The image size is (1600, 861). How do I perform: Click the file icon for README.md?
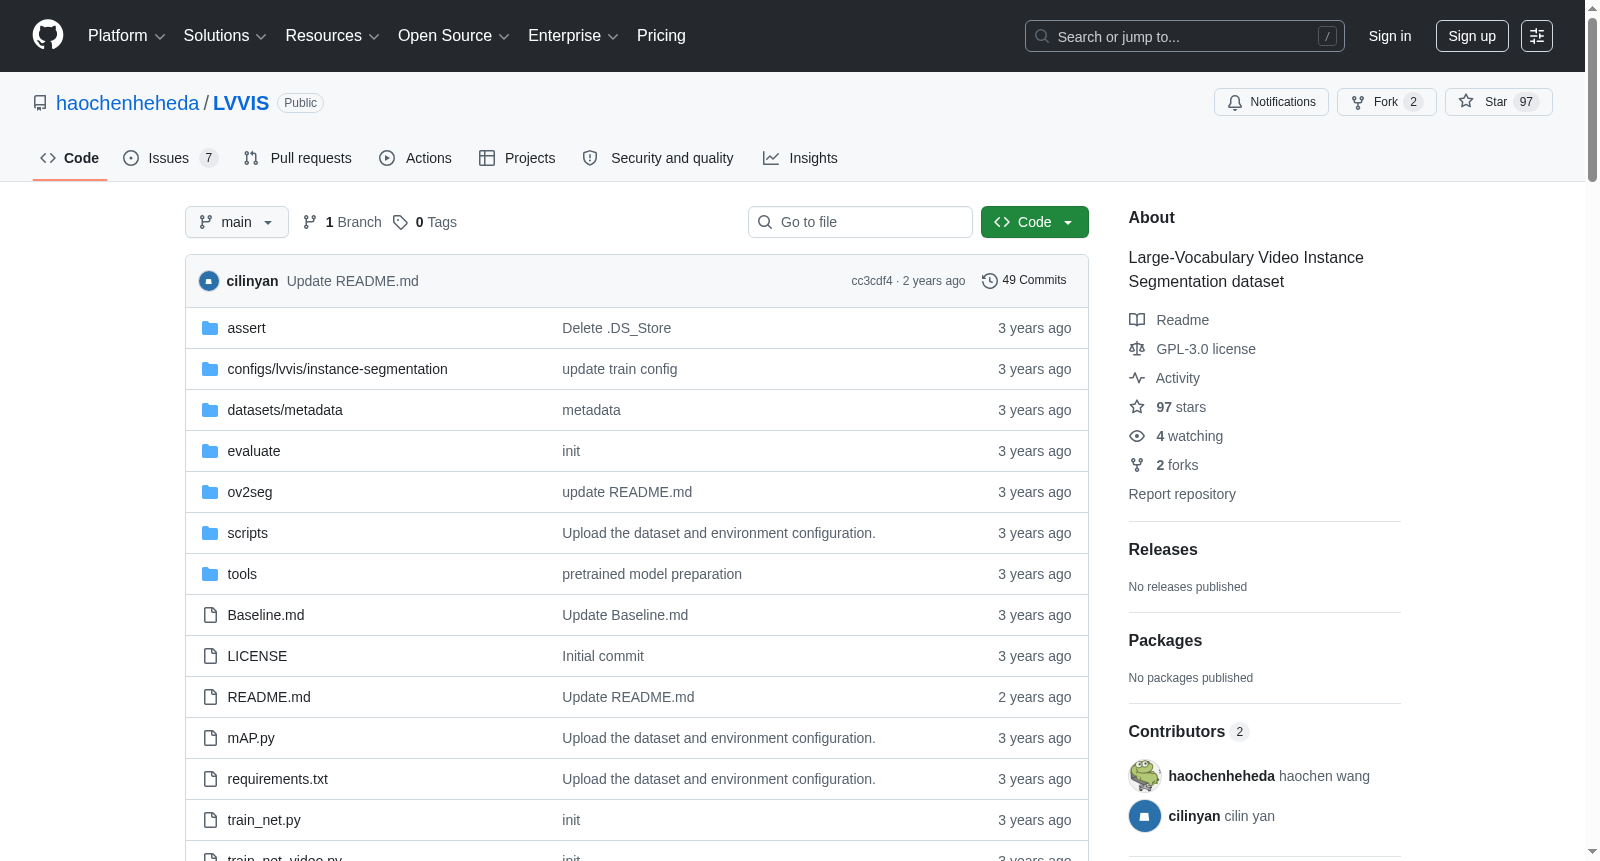tap(210, 697)
